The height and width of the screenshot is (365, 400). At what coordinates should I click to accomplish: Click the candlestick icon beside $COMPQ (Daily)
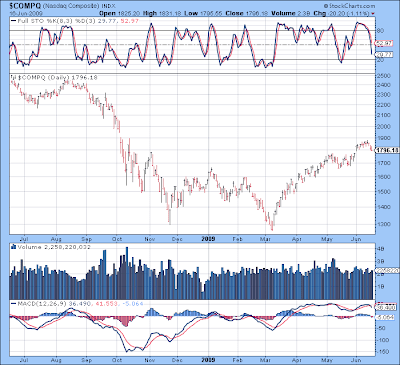coord(14,78)
